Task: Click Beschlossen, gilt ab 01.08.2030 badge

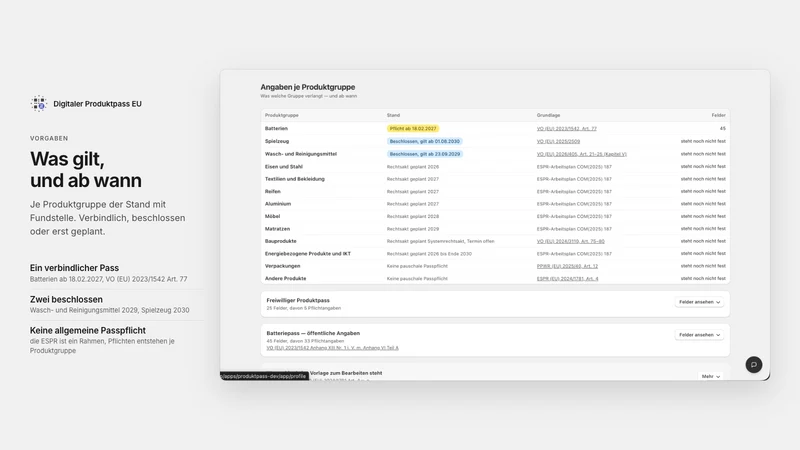Action: pos(424,141)
